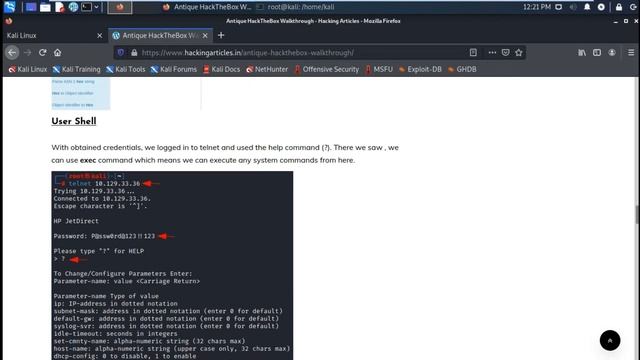The width and height of the screenshot is (640, 360).
Task: Open the Firefox account icon
Action: point(612,53)
